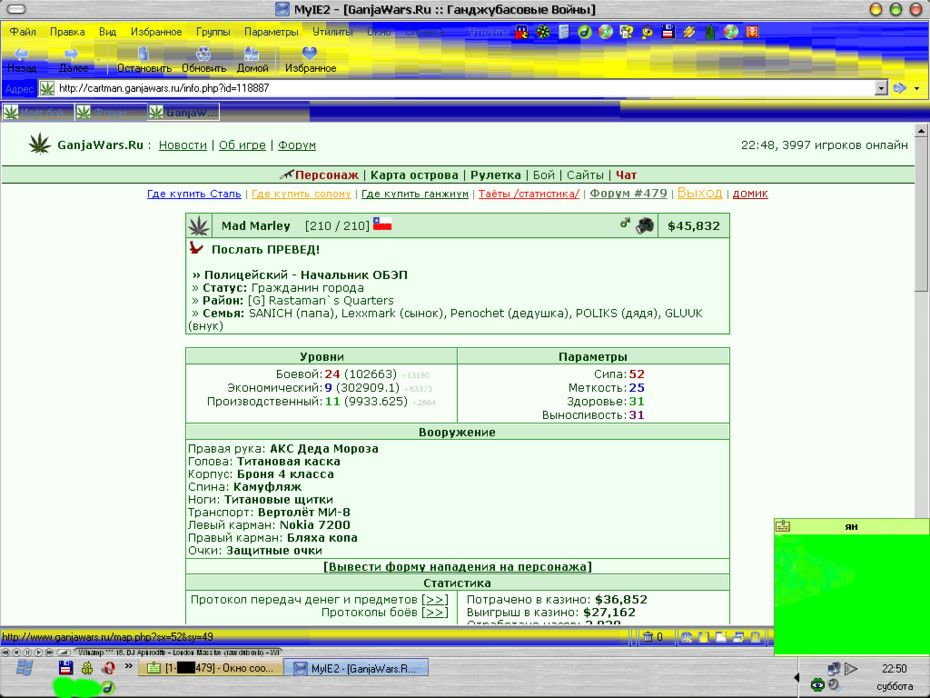930x698 pixels.
Task: Click the green clover eye tray icon
Action: (x=818, y=685)
